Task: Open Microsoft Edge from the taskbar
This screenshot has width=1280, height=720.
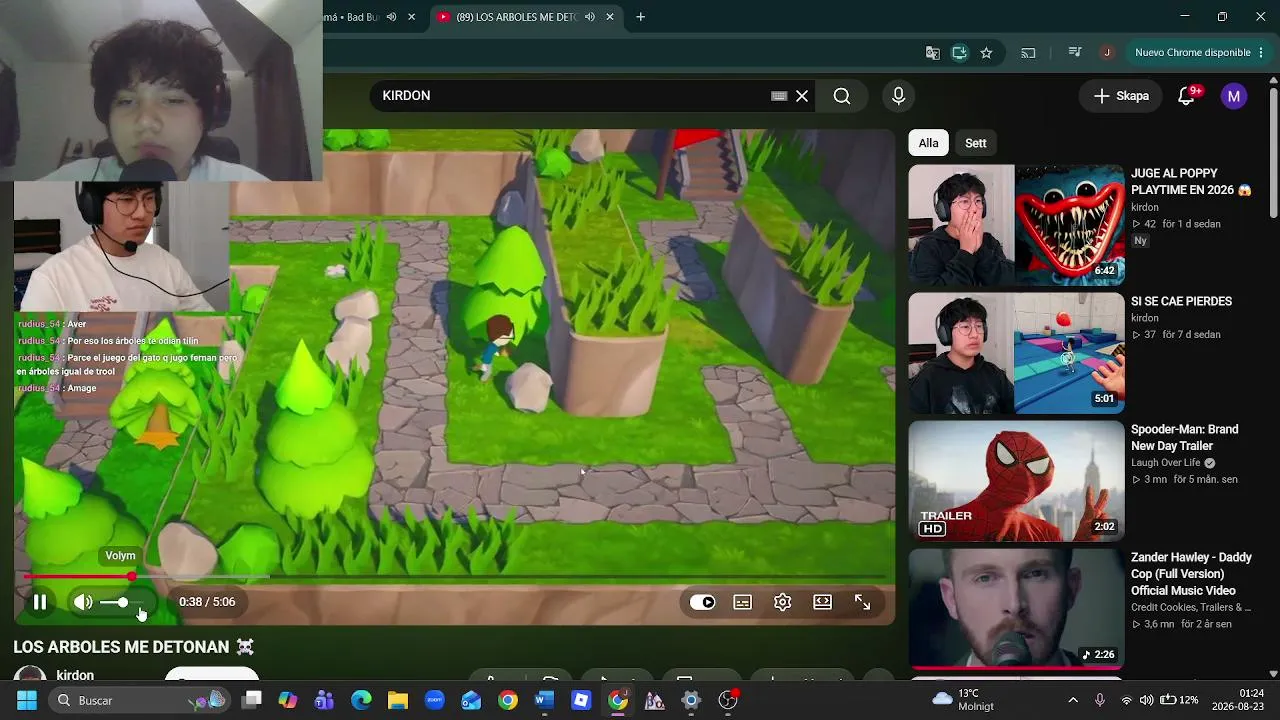Action: [361, 700]
